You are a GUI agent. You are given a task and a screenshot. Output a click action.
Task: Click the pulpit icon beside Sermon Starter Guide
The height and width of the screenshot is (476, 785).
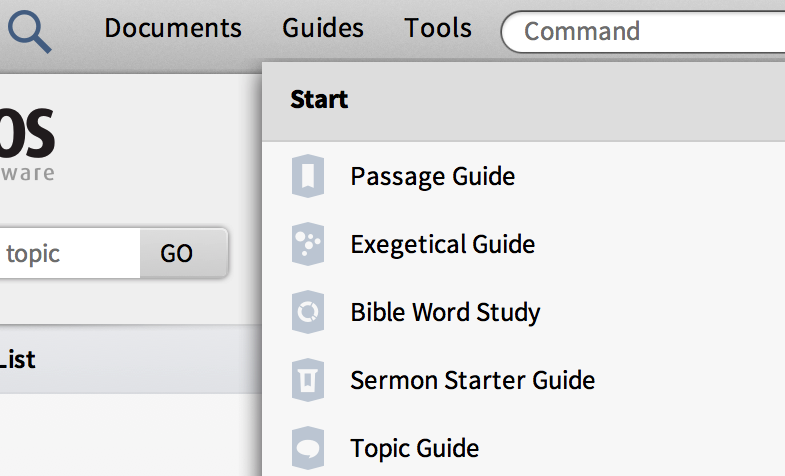pyautogui.click(x=308, y=381)
